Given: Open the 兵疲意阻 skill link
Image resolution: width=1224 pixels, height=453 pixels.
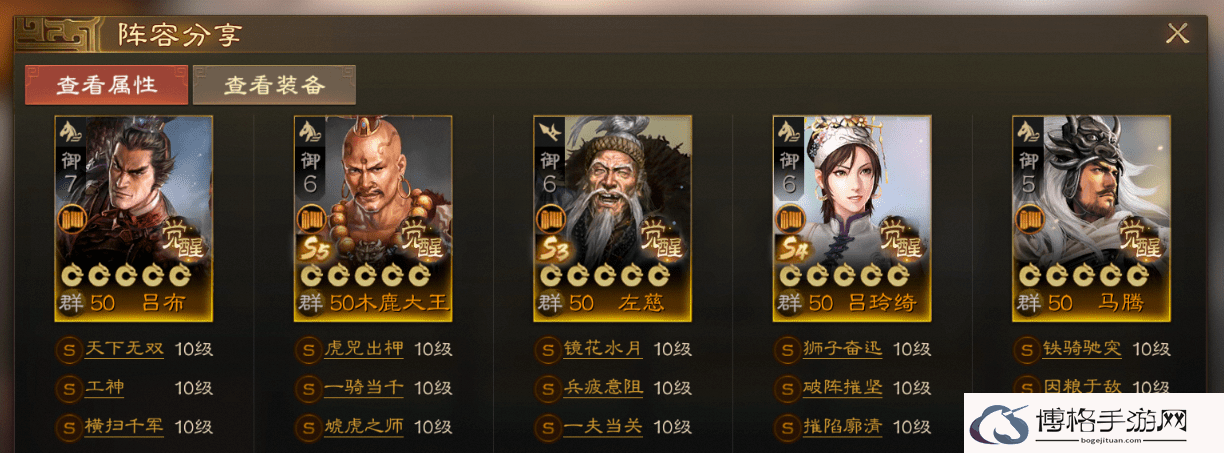Looking at the screenshot, I should [603, 388].
